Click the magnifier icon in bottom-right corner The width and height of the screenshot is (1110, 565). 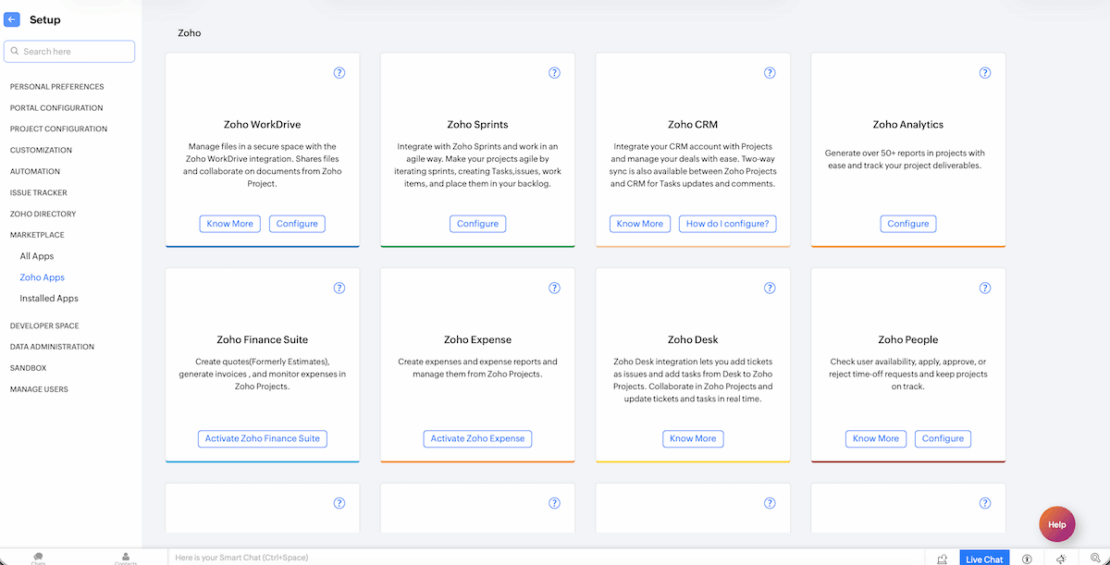[x=1095, y=559]
